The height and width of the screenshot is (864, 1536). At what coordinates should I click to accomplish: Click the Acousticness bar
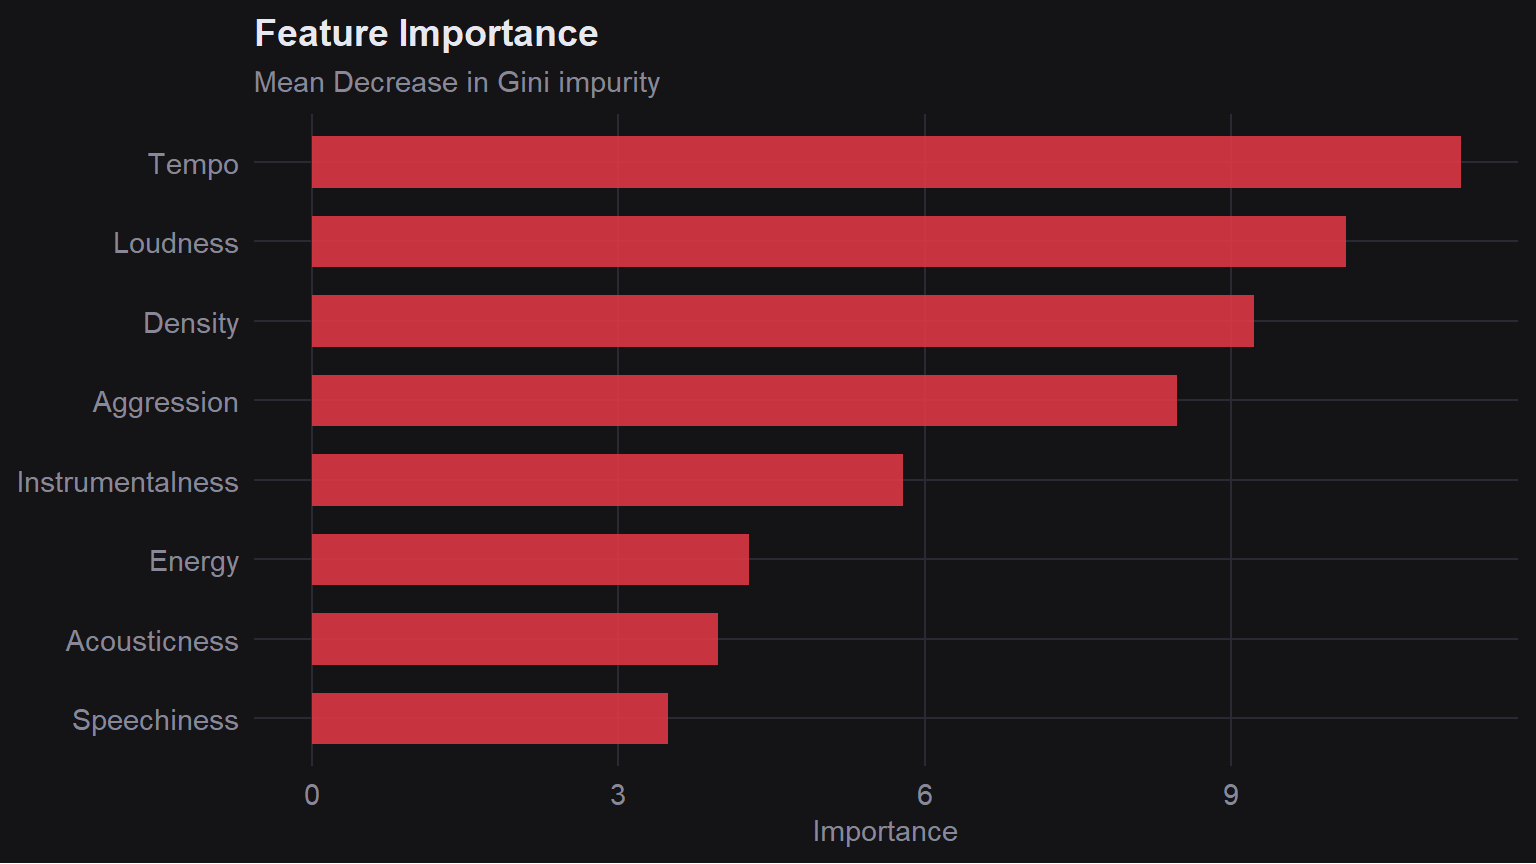514,639
